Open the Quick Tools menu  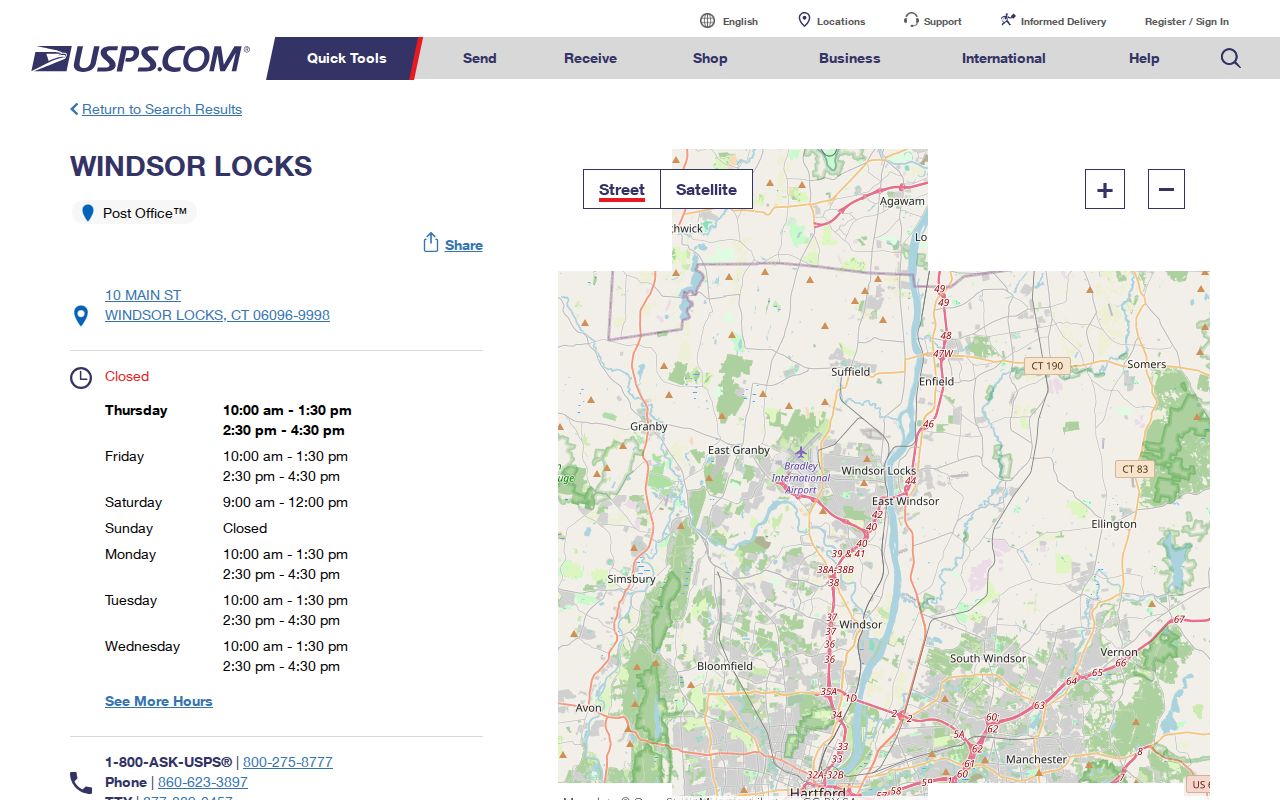(x=346, y=58)
